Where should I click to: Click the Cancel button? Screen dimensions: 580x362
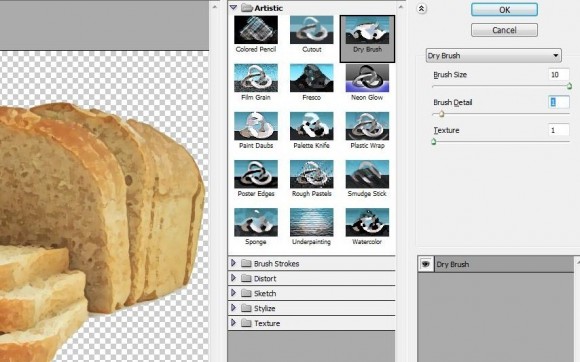pos(504,30)
